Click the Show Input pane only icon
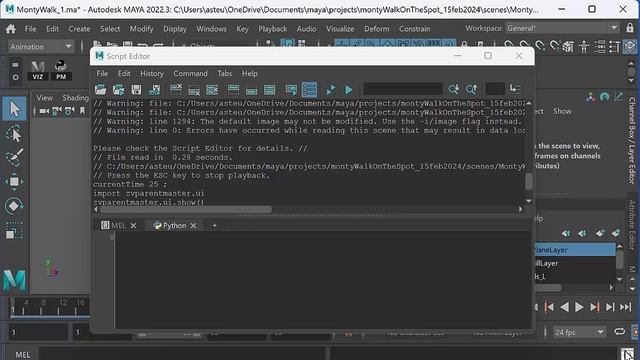The width and height of the screenshot is (640, 360). [251, 89]
